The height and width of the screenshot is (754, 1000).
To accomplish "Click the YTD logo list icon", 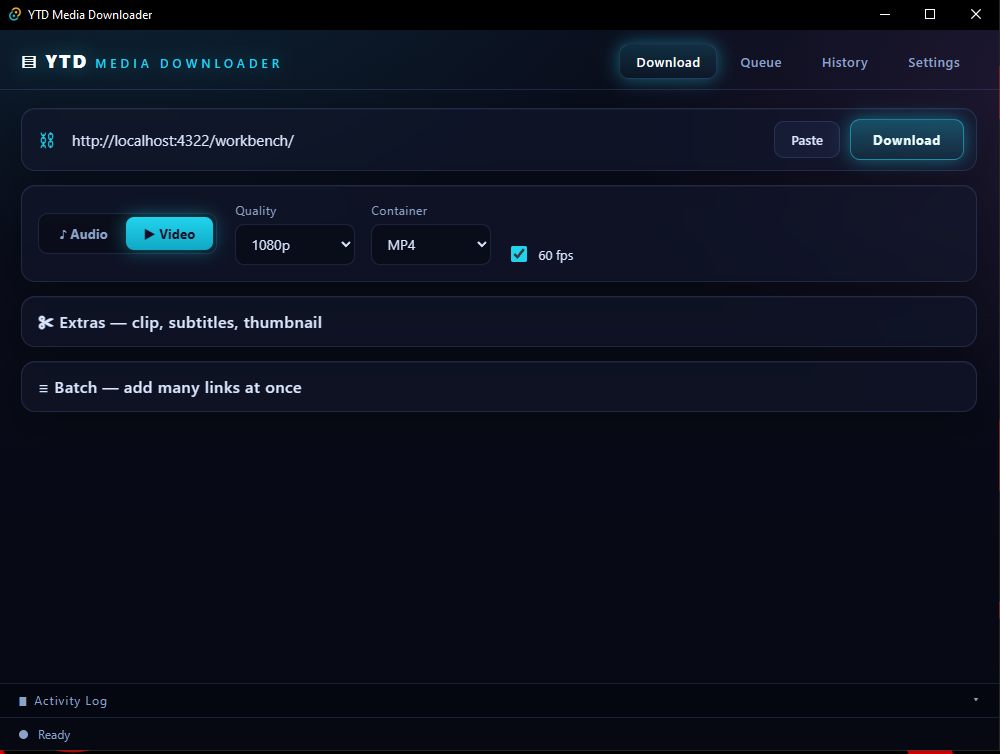I will [x=29, y=62].
